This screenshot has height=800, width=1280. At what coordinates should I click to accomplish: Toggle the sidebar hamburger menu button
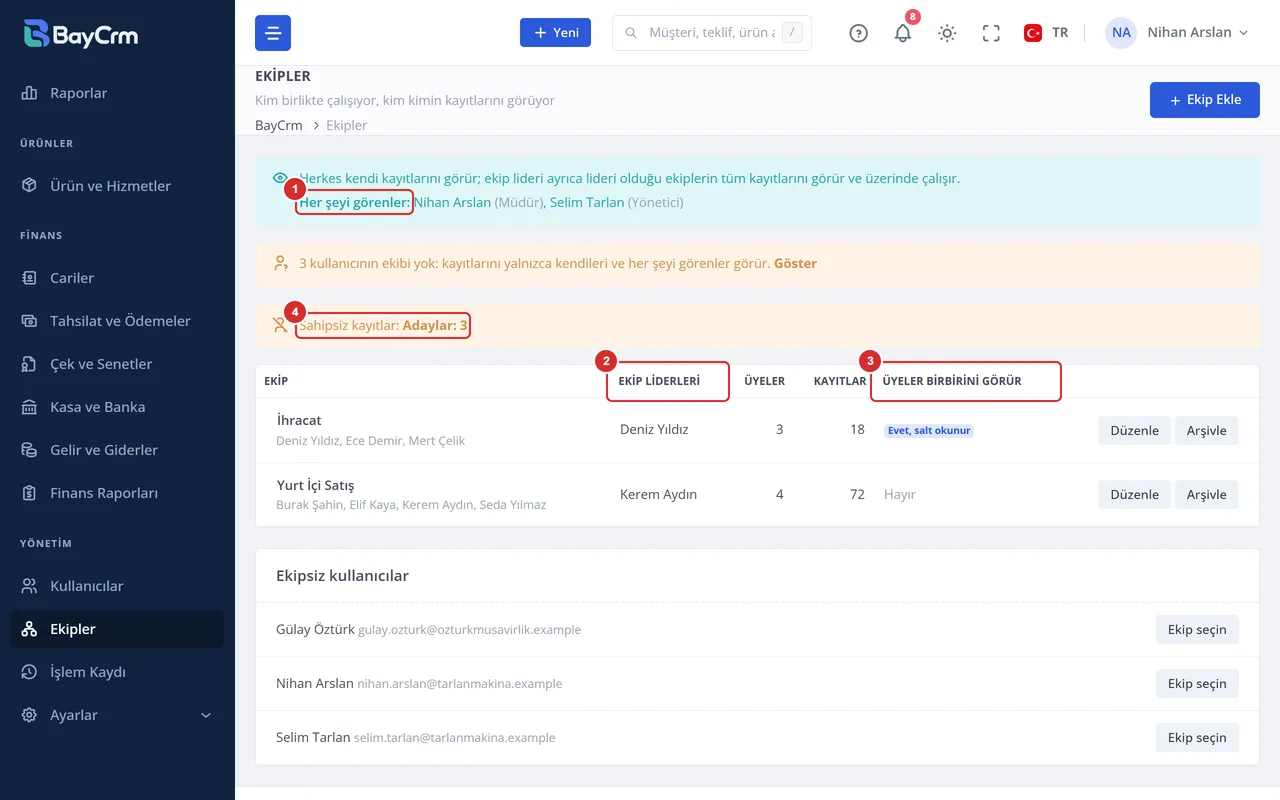click(x=273, y=33)
